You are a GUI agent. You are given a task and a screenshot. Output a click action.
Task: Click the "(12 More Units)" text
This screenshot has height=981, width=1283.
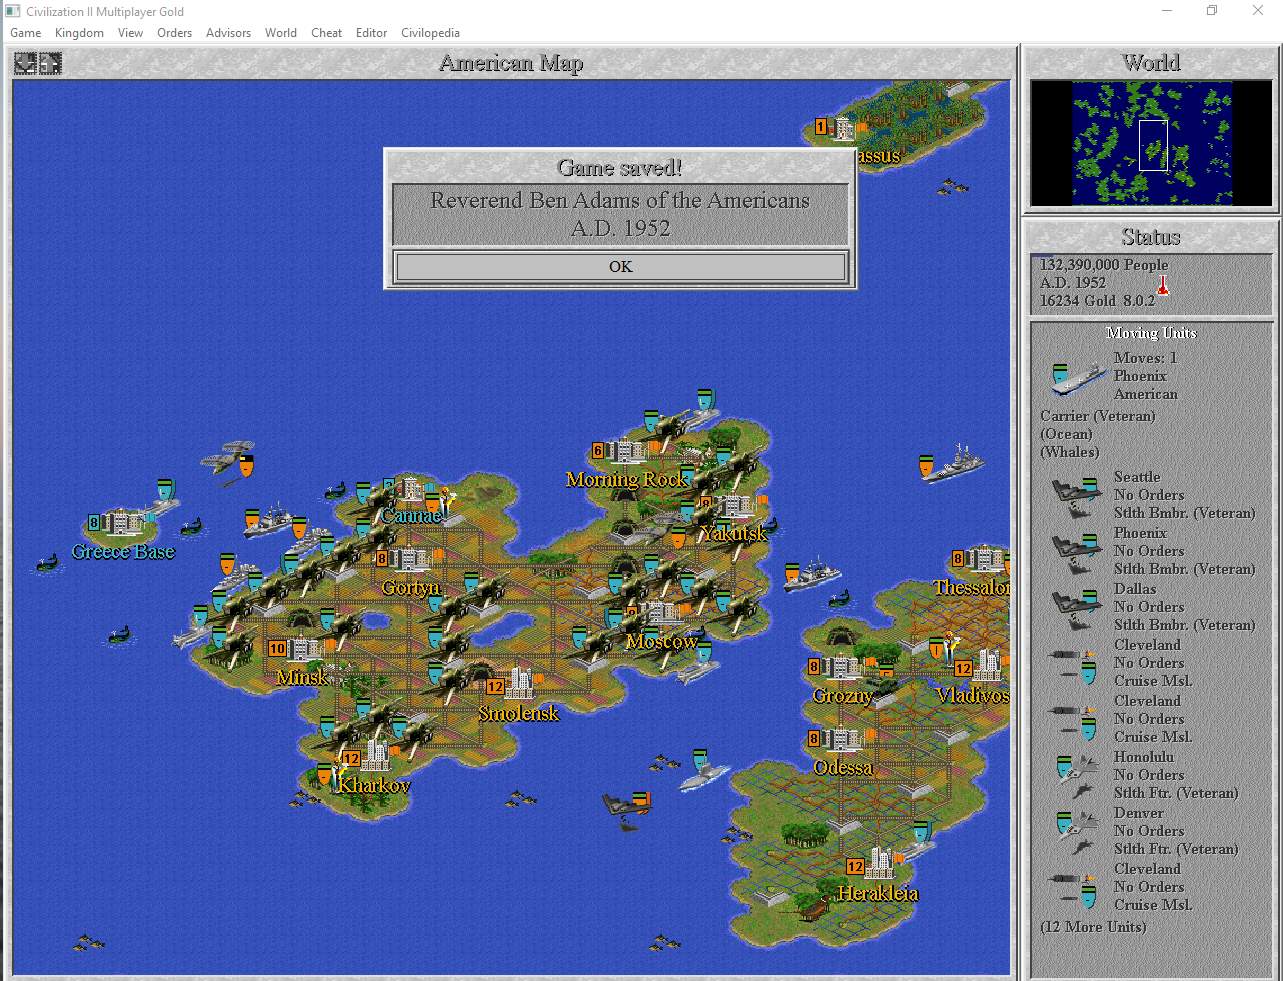1093,927
